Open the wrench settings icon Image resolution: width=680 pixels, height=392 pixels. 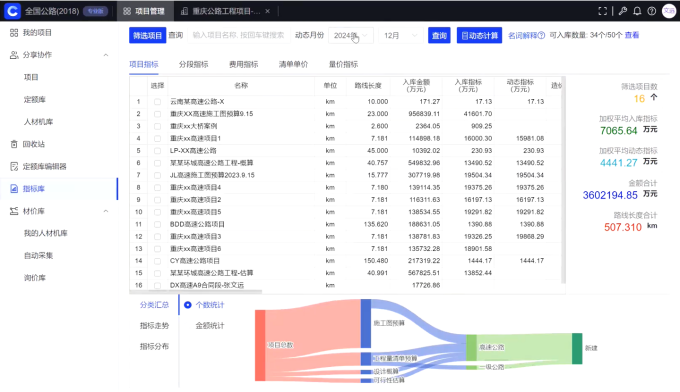(x=623, y=11)
